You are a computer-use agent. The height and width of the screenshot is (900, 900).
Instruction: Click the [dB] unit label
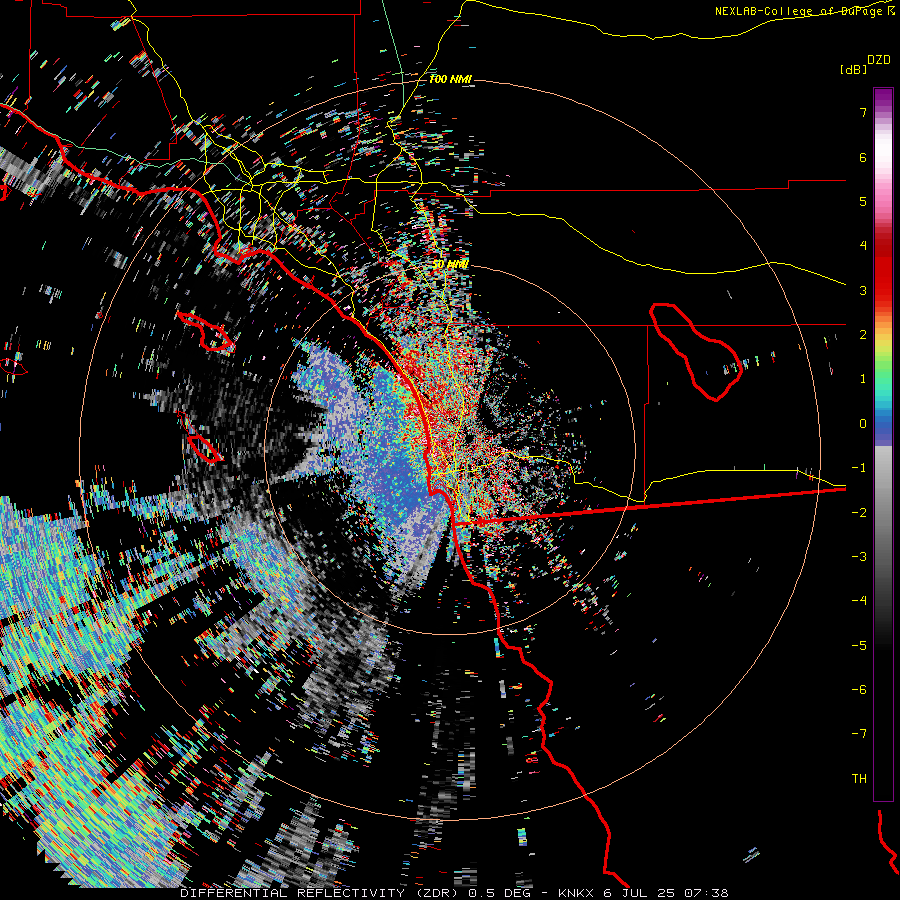pyautogui.click(x=854, y=69)
